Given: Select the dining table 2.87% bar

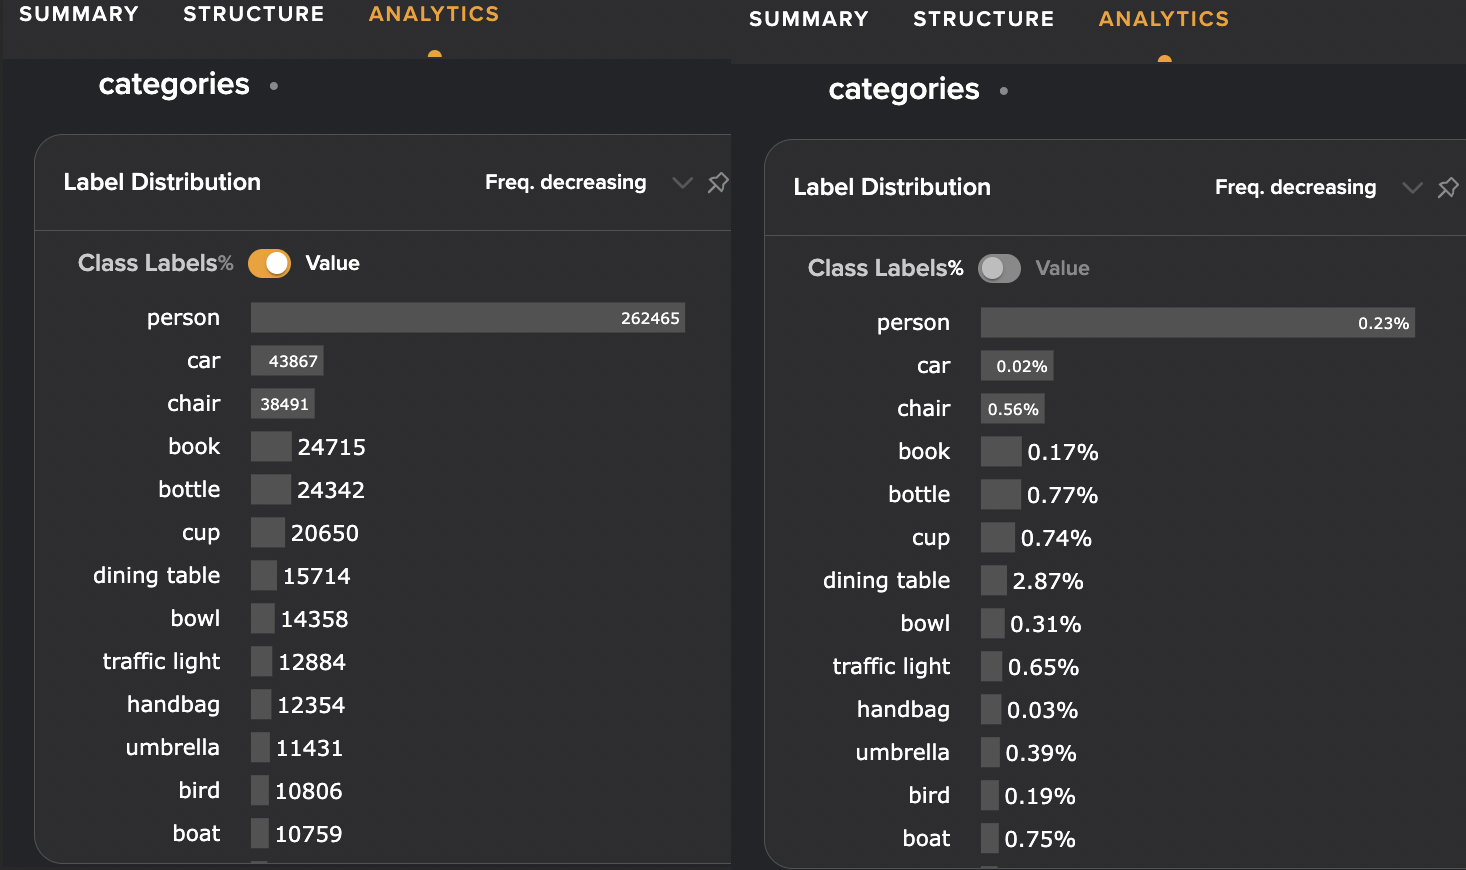Looking at the screenshot, I should coord(994,580).
